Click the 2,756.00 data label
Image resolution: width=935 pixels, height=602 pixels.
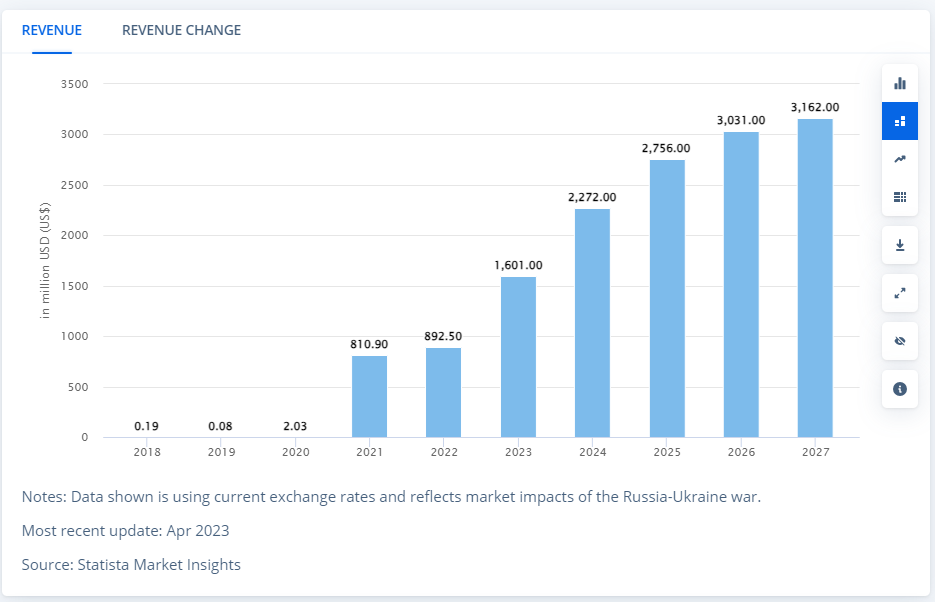666,148
